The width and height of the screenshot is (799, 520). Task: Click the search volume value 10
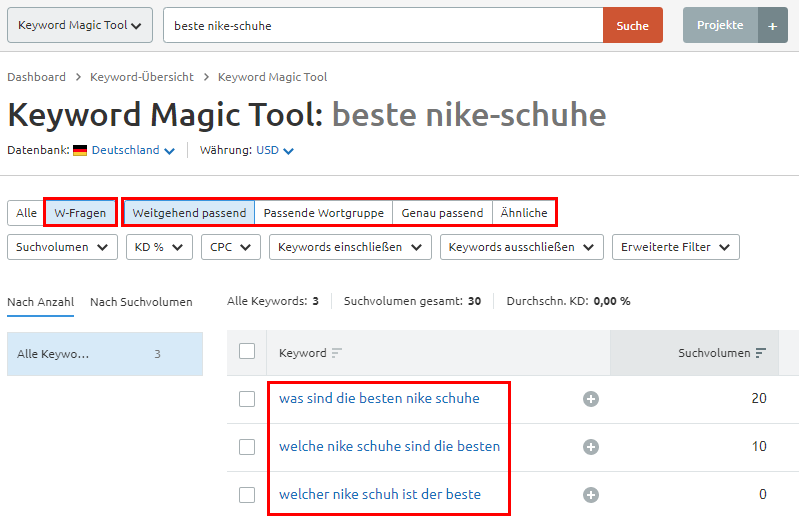click(759, 446)
